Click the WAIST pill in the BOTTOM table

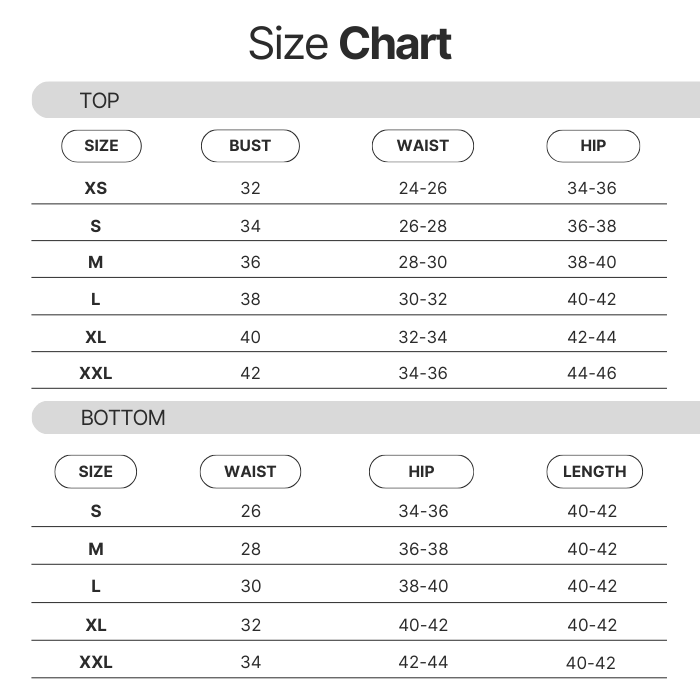(x=250, y=472)
